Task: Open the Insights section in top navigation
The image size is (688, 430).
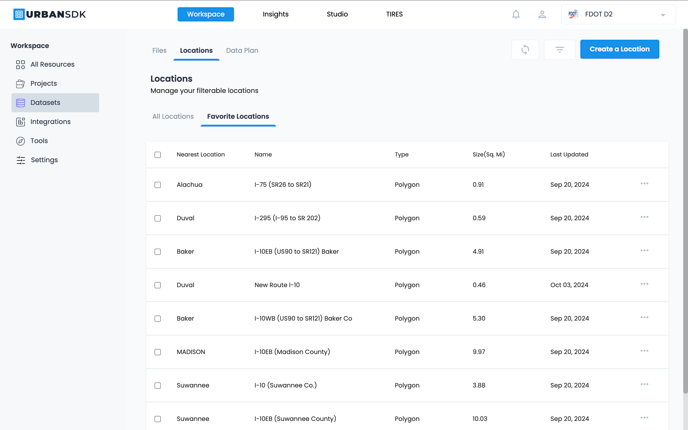Action: tap(275, 15)
